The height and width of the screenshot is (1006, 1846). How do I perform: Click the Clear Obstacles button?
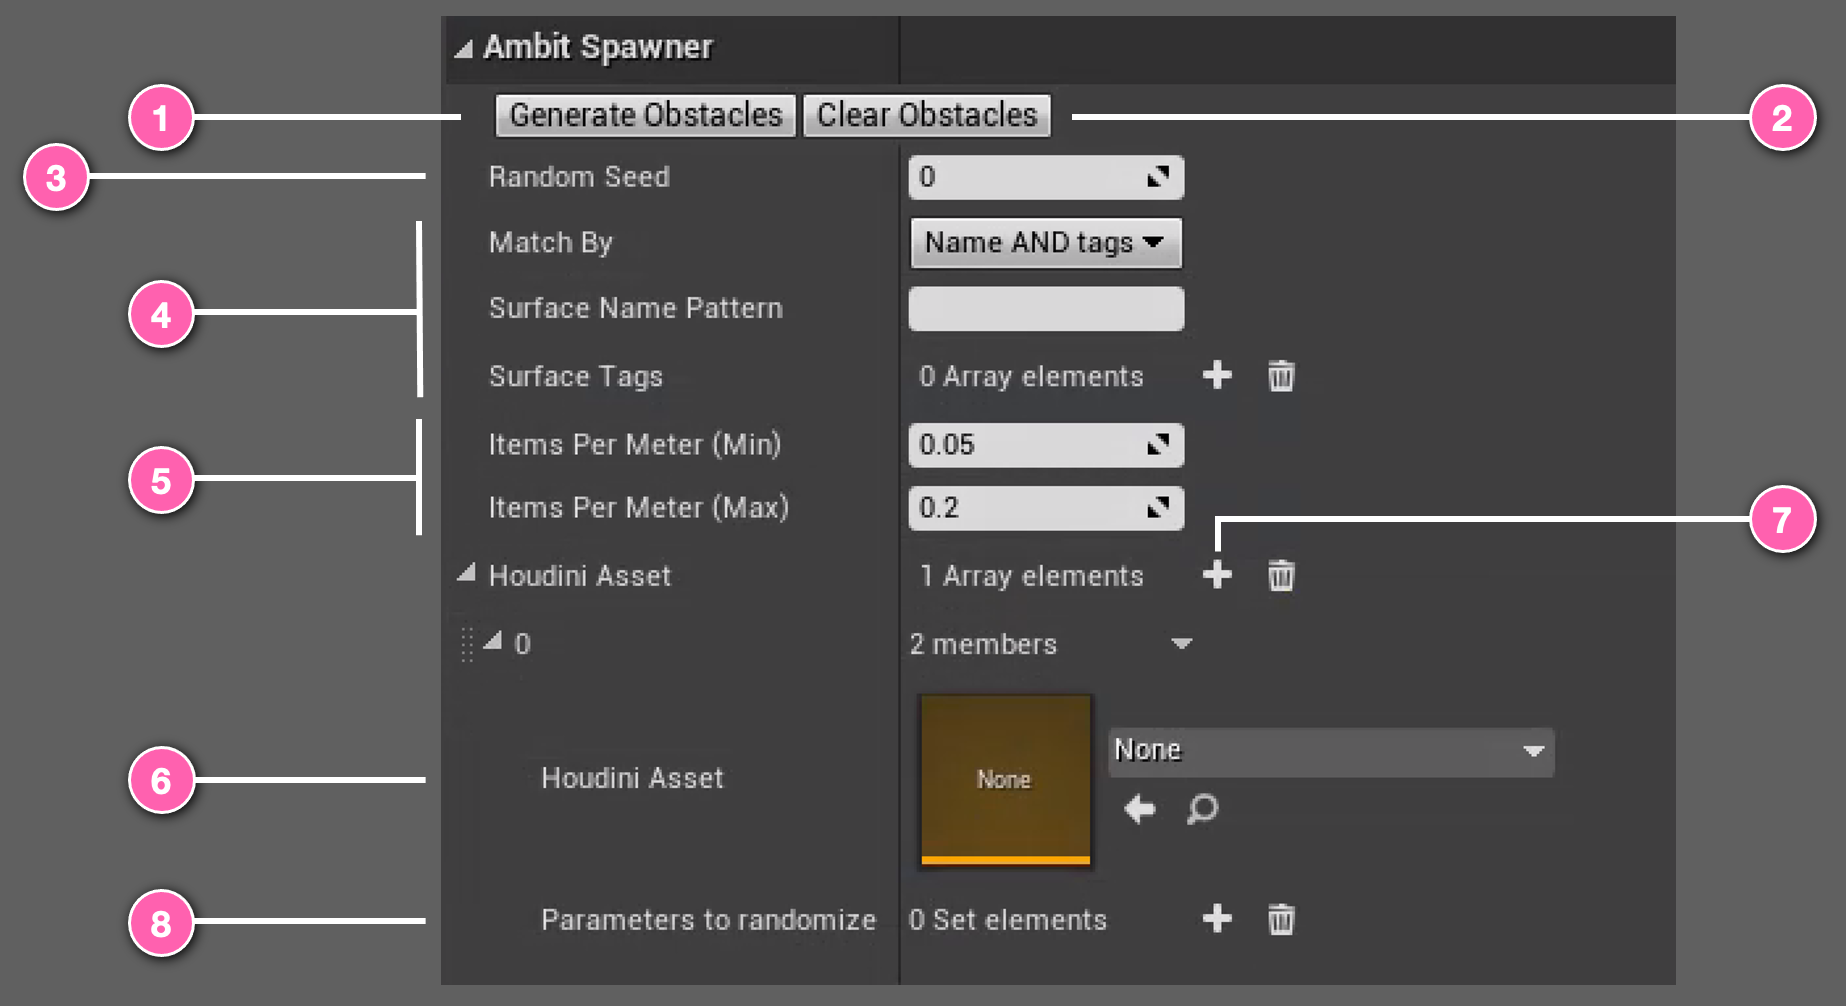click(x=927, y=115)
